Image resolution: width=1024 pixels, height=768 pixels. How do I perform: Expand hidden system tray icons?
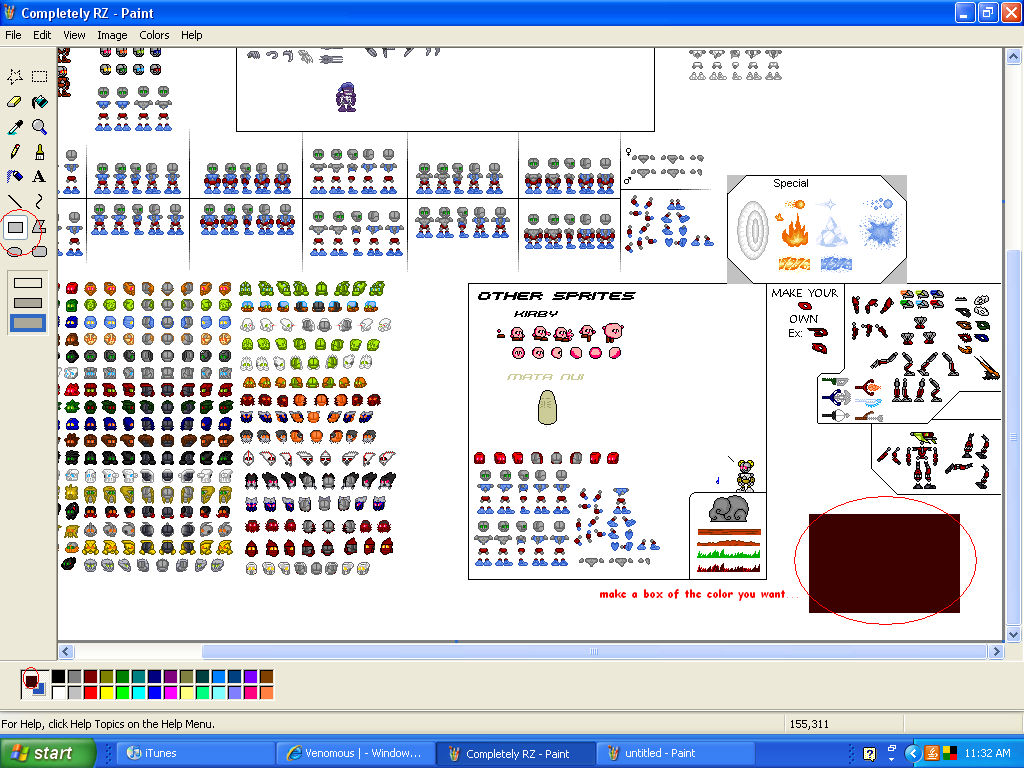point(912,754)
